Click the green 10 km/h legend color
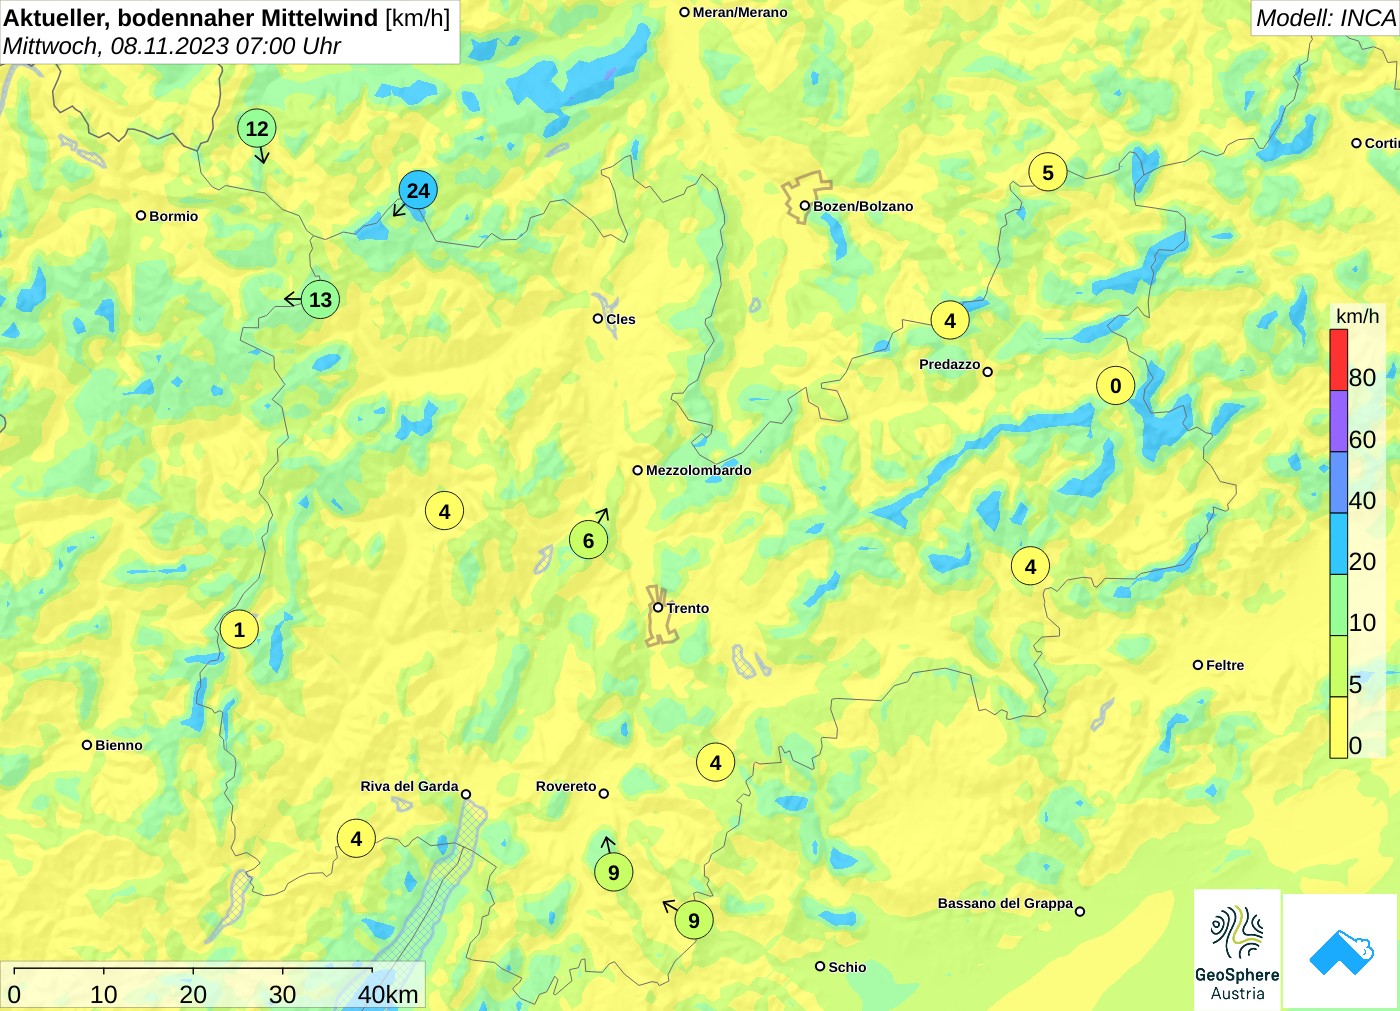The height and width of the screenshot is (1011, 1400). pyautogui.click(x=1338, y=605)
